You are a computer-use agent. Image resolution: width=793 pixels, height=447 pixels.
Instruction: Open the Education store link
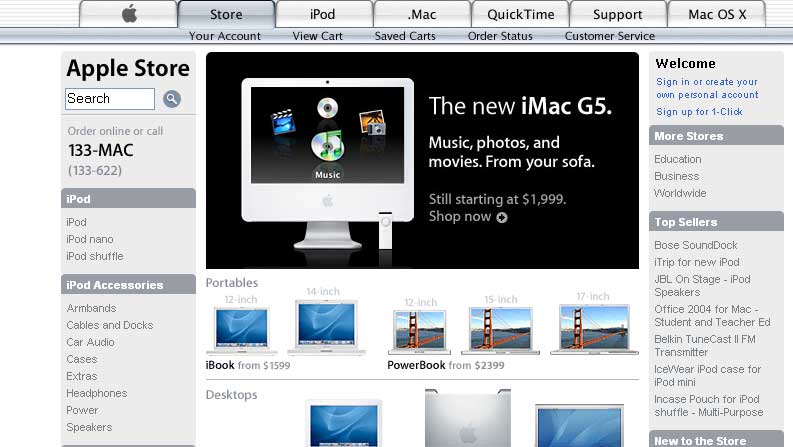pyautogui.click(x=678, y=159)
